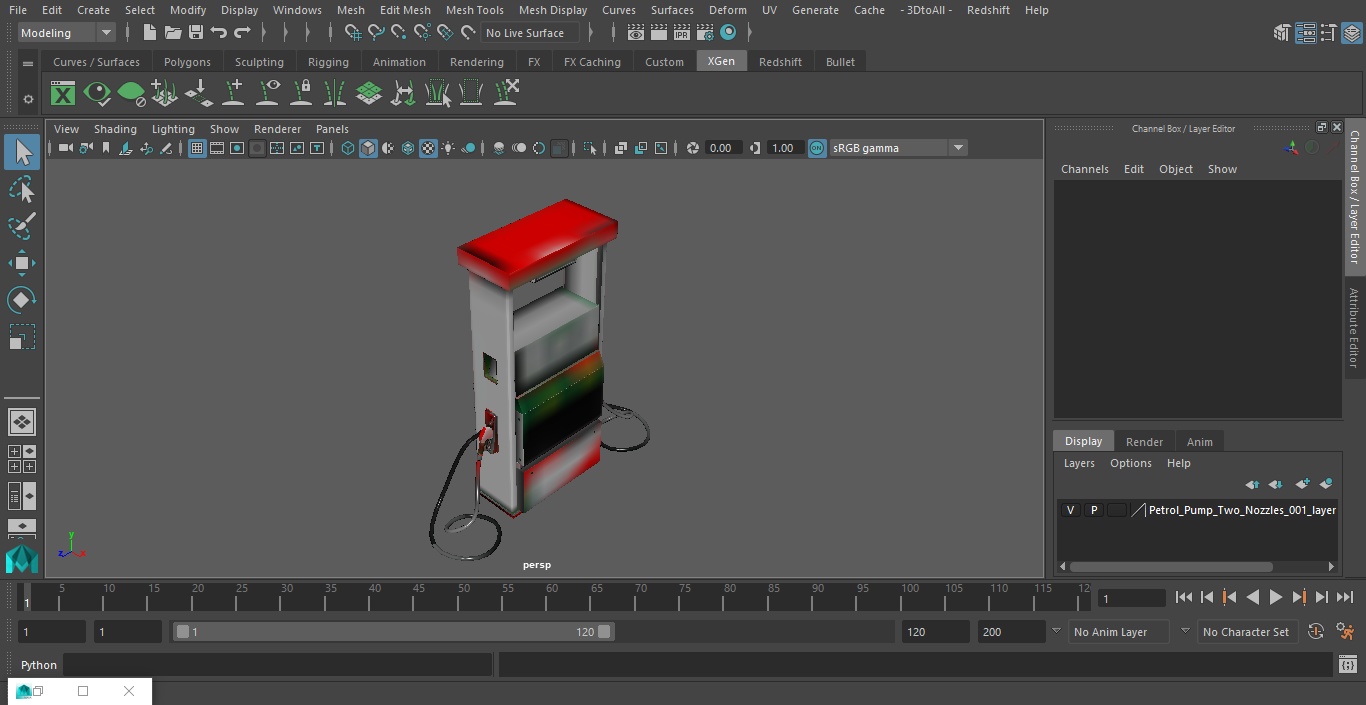1366x705 pixels.
Task: Click the exposure value field 0.00
Action: click(x=721, y=148)
